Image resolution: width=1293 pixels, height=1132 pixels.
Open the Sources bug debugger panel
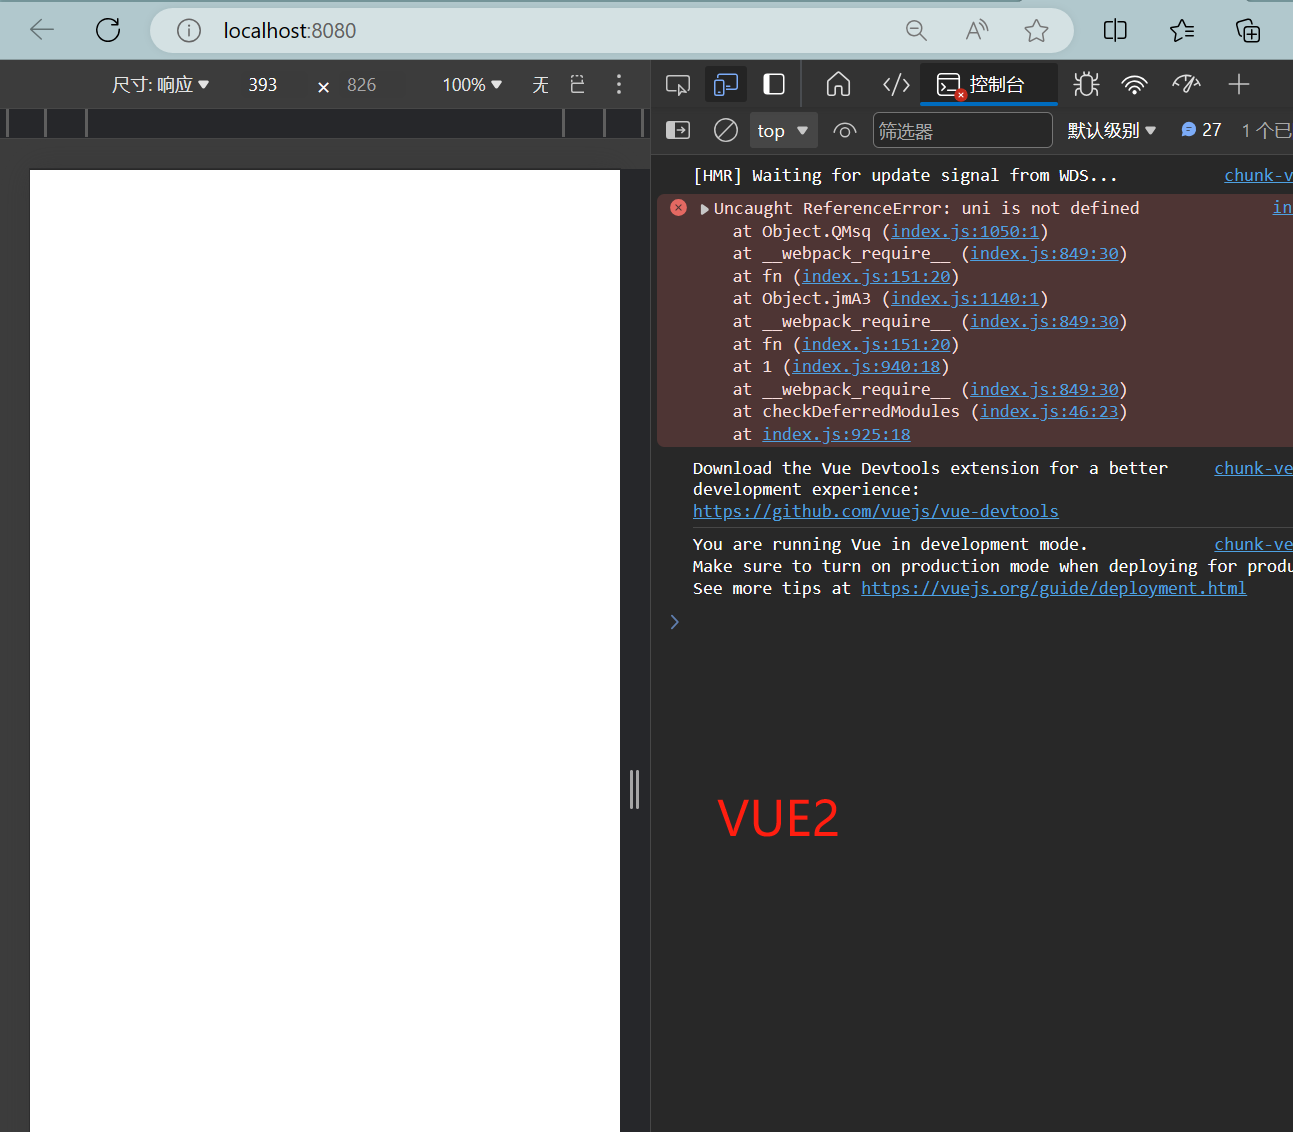(1086, 85)
